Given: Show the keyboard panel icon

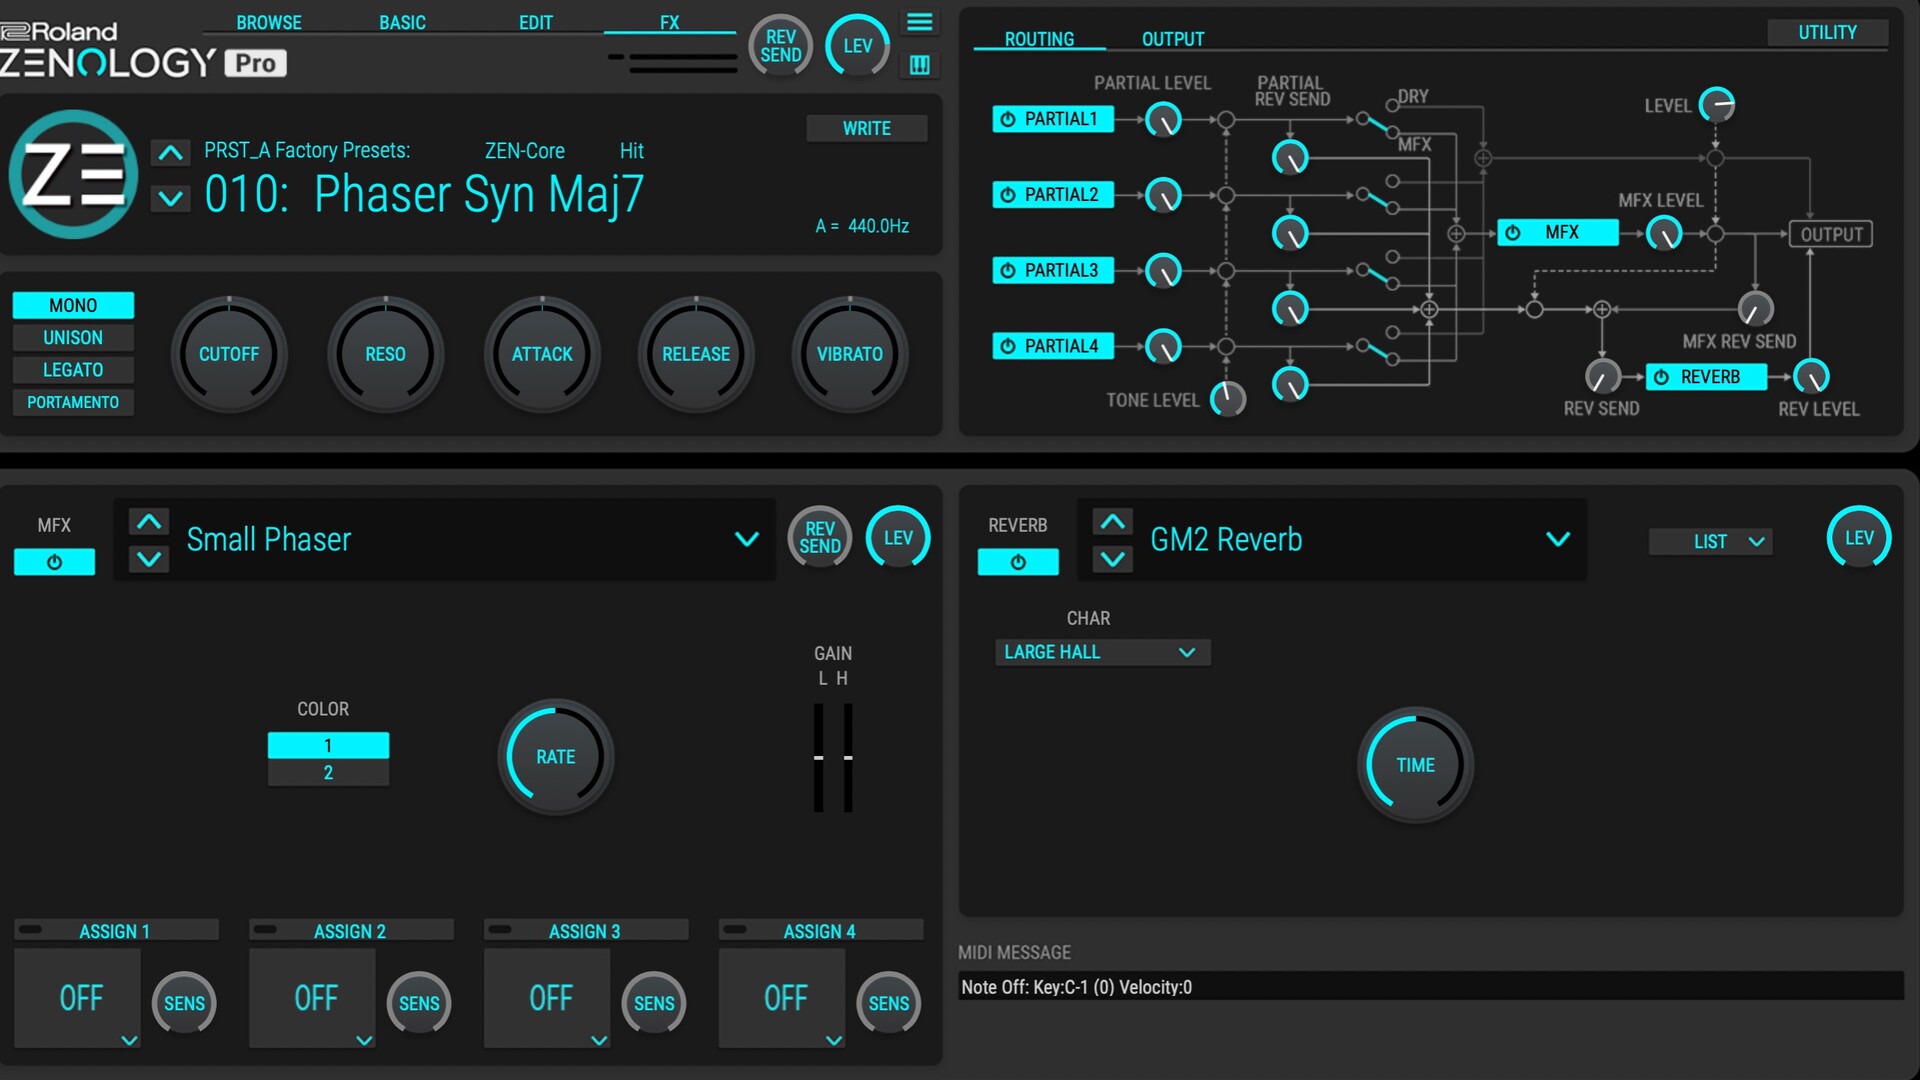Looking at the screenshot, I should (x=919, y=65).
